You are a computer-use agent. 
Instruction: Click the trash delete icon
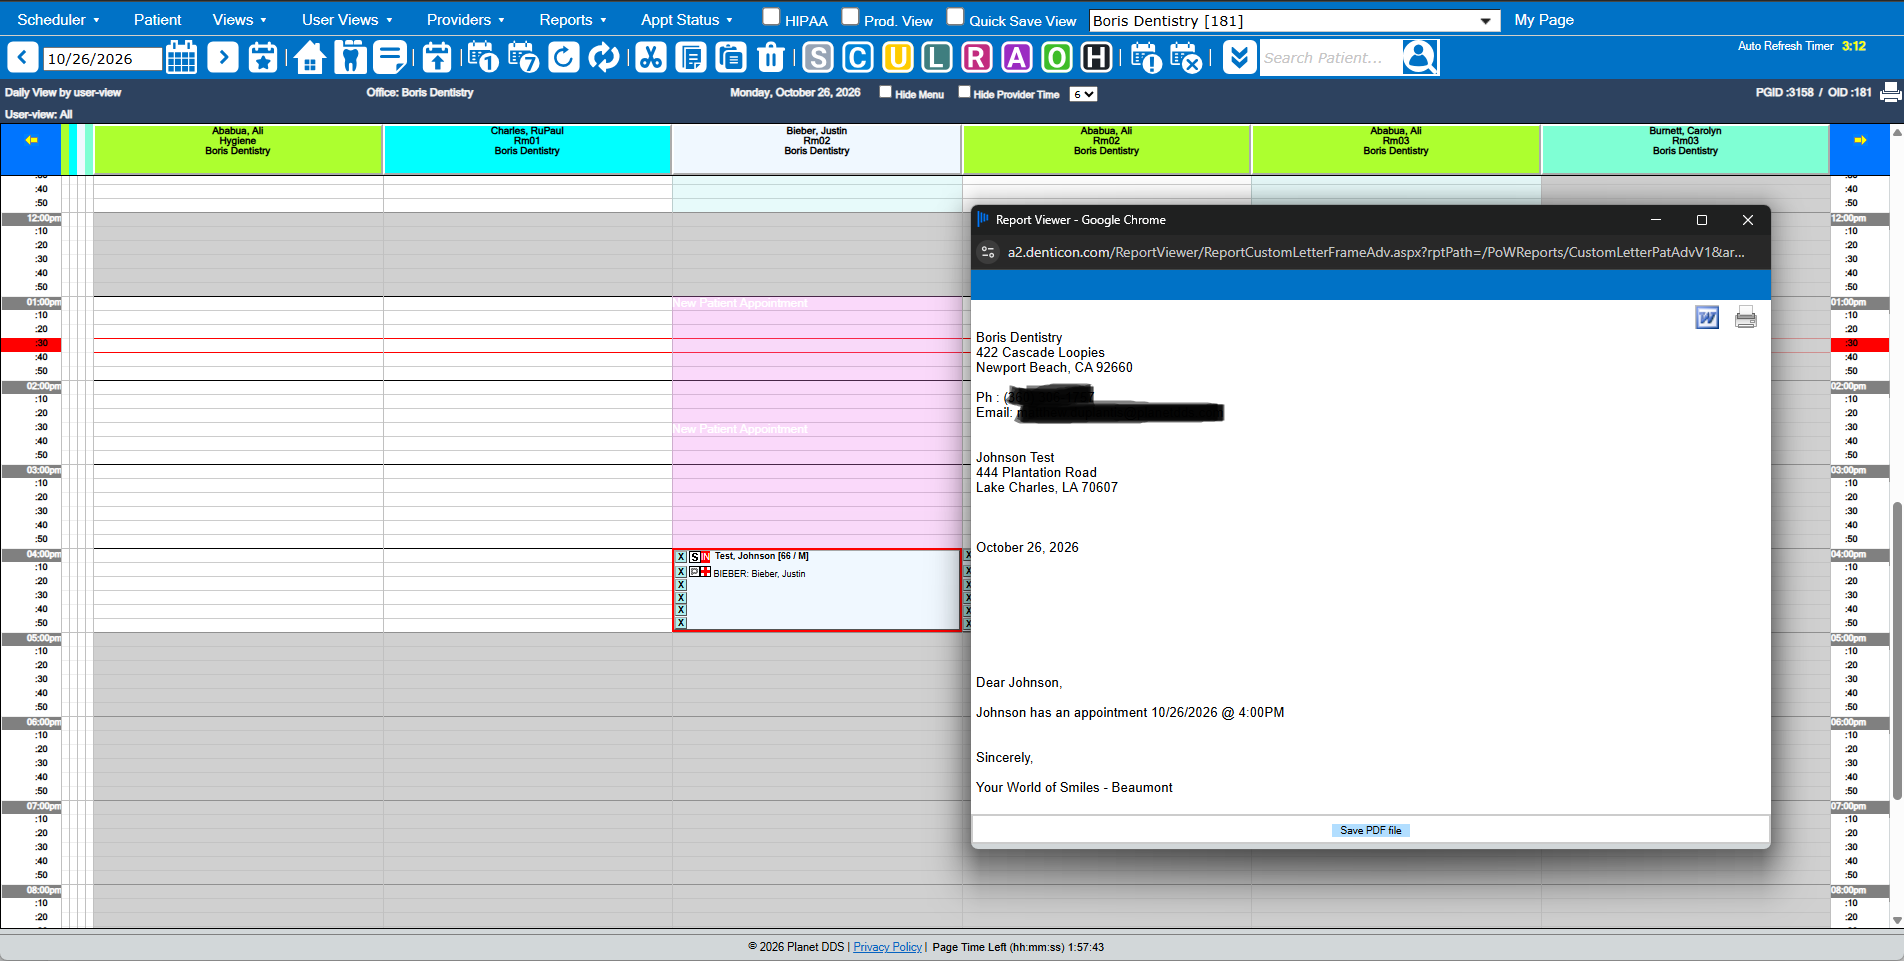[771, 58]
